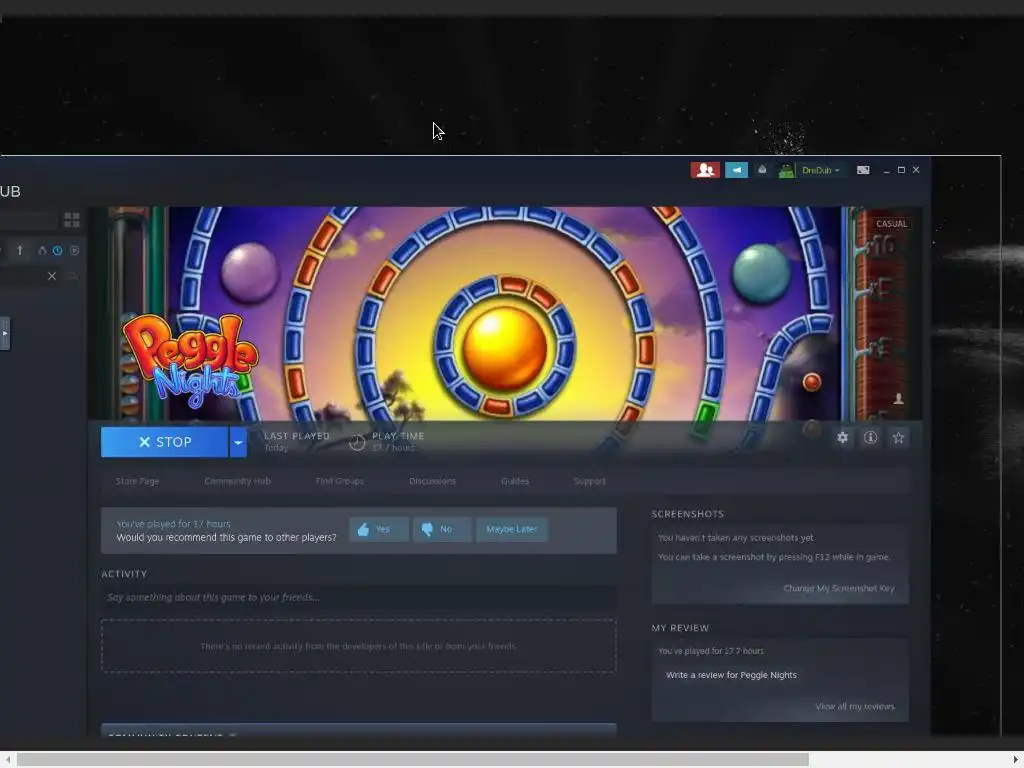Stop the running Peggle Nights game
Image resolution: width=1024 pixels, height=768 pixels.
(x=165, y=442)
